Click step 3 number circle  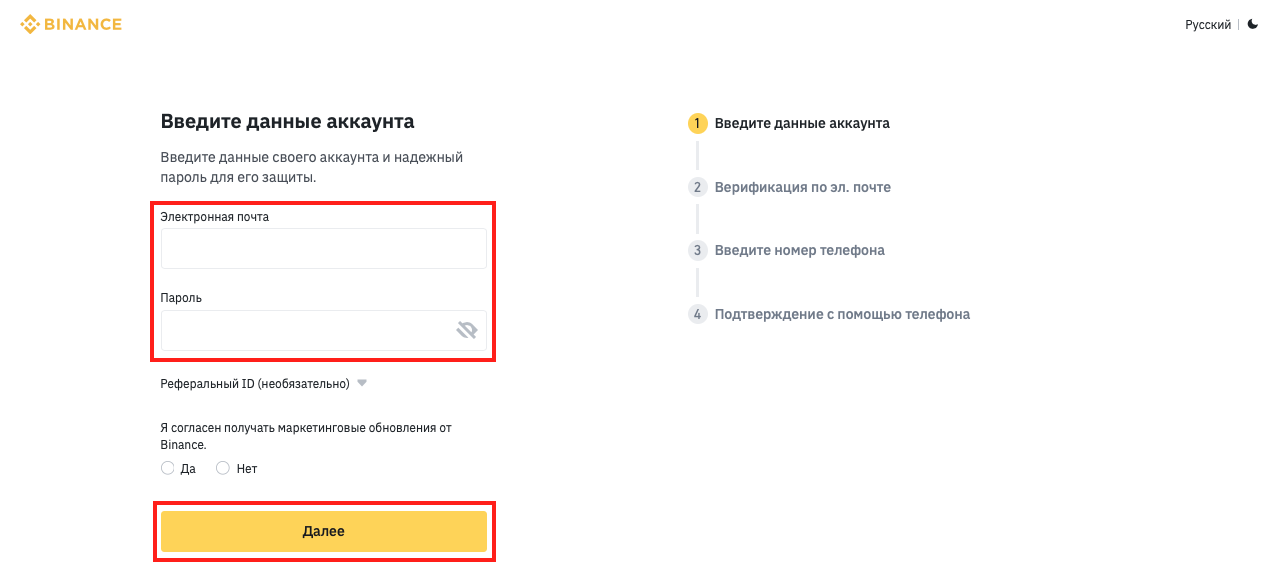pos(697,250)
